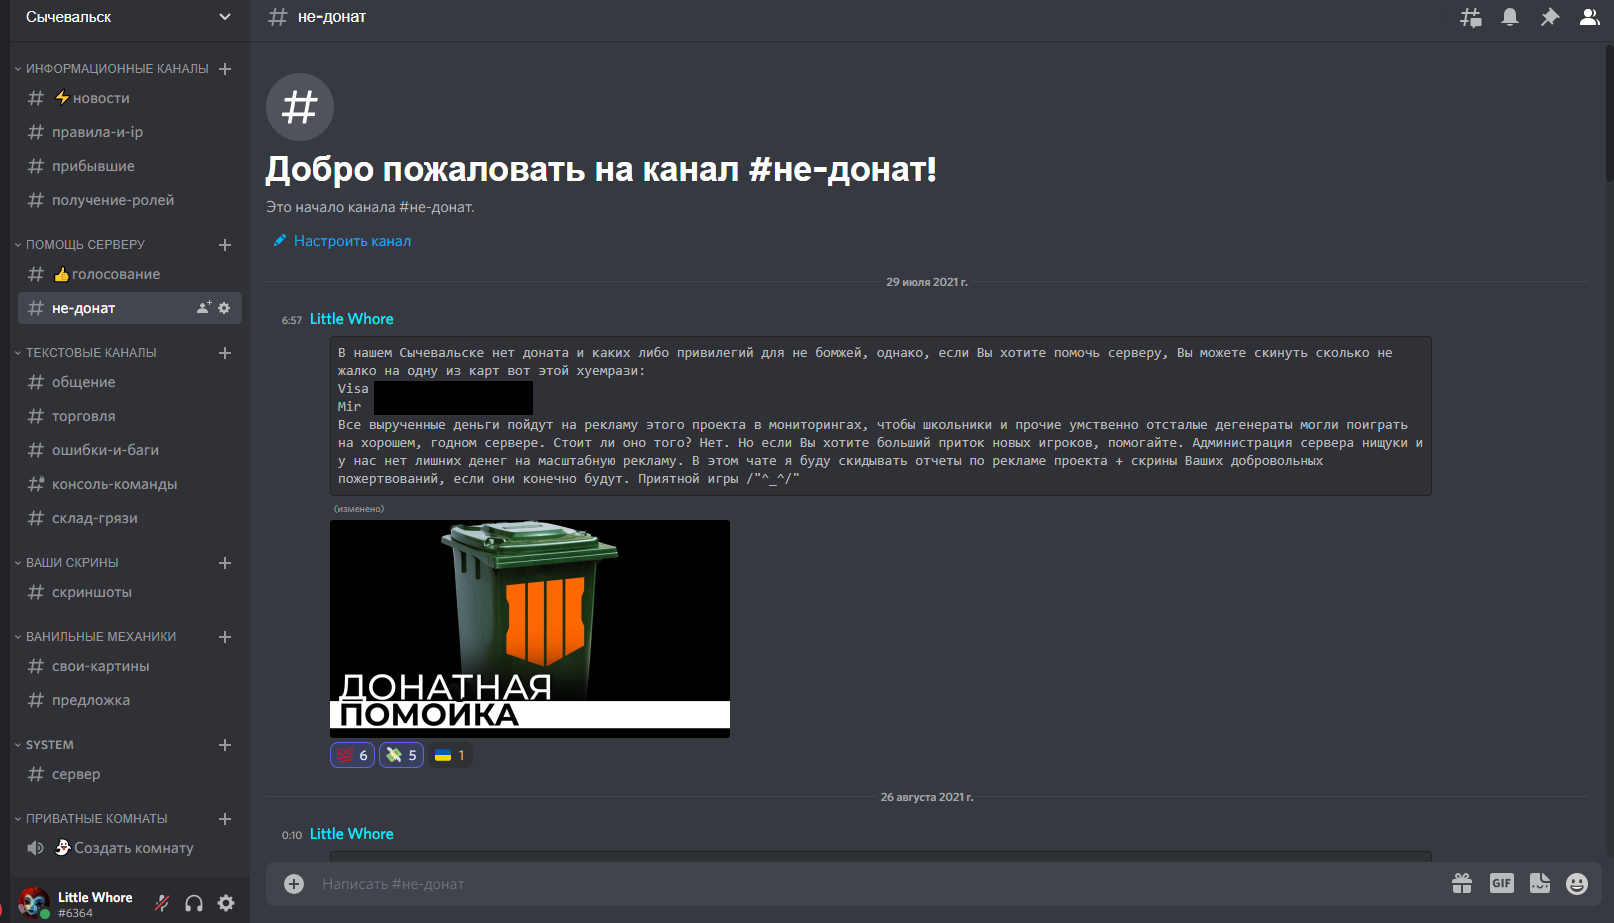Toggle the reaction with count 6
This screenshot has height=923, width=1614.
[352, 755]
